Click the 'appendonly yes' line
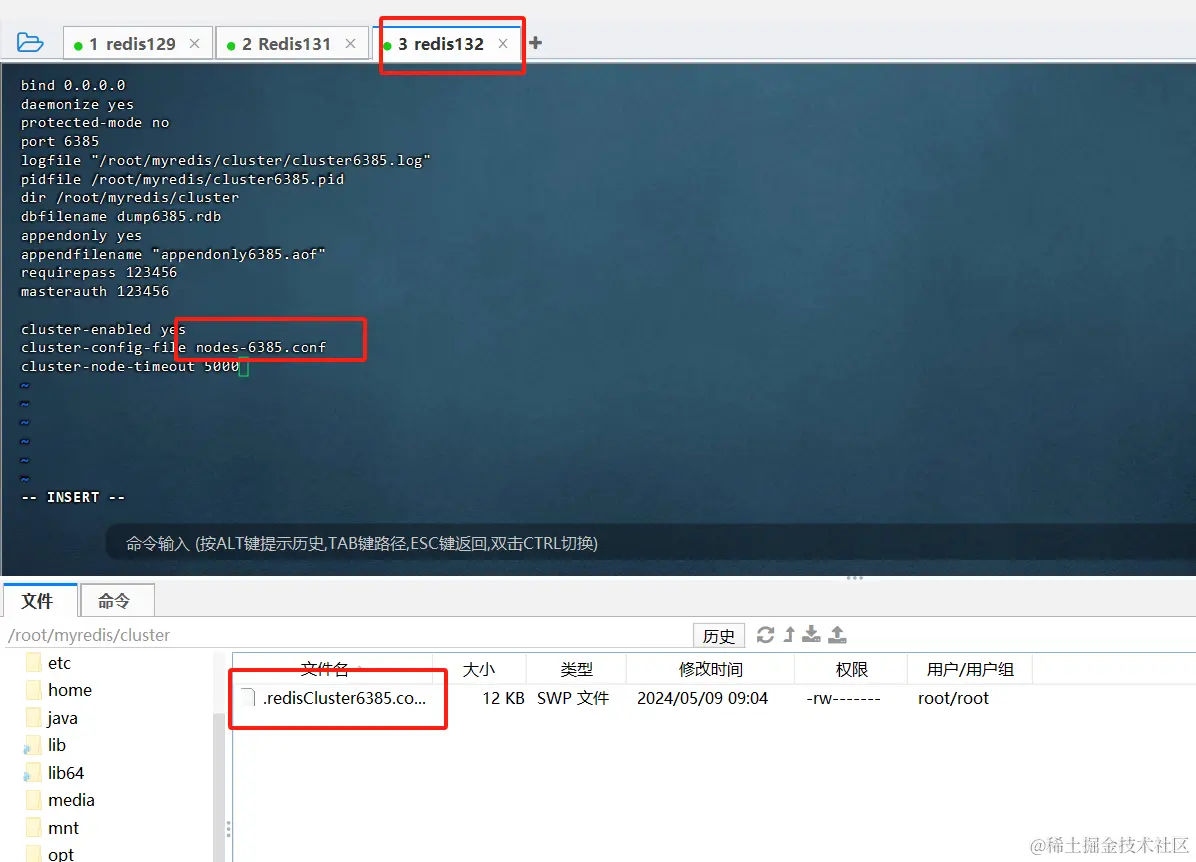 coord(81,235)
